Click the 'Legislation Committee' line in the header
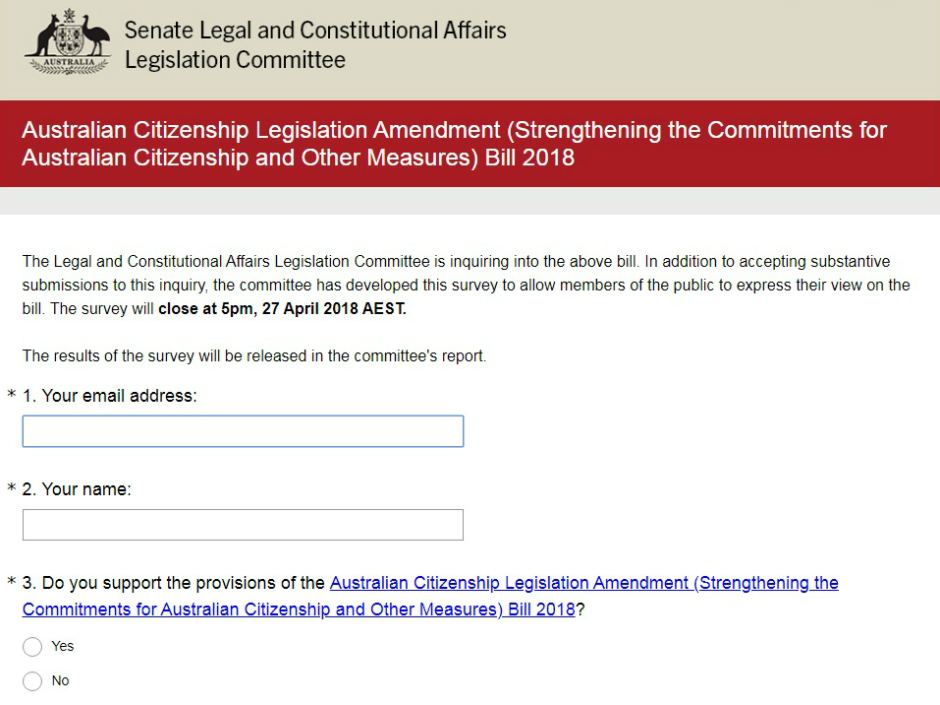Screen dimensions: 940x705 (x=235, y=60)
